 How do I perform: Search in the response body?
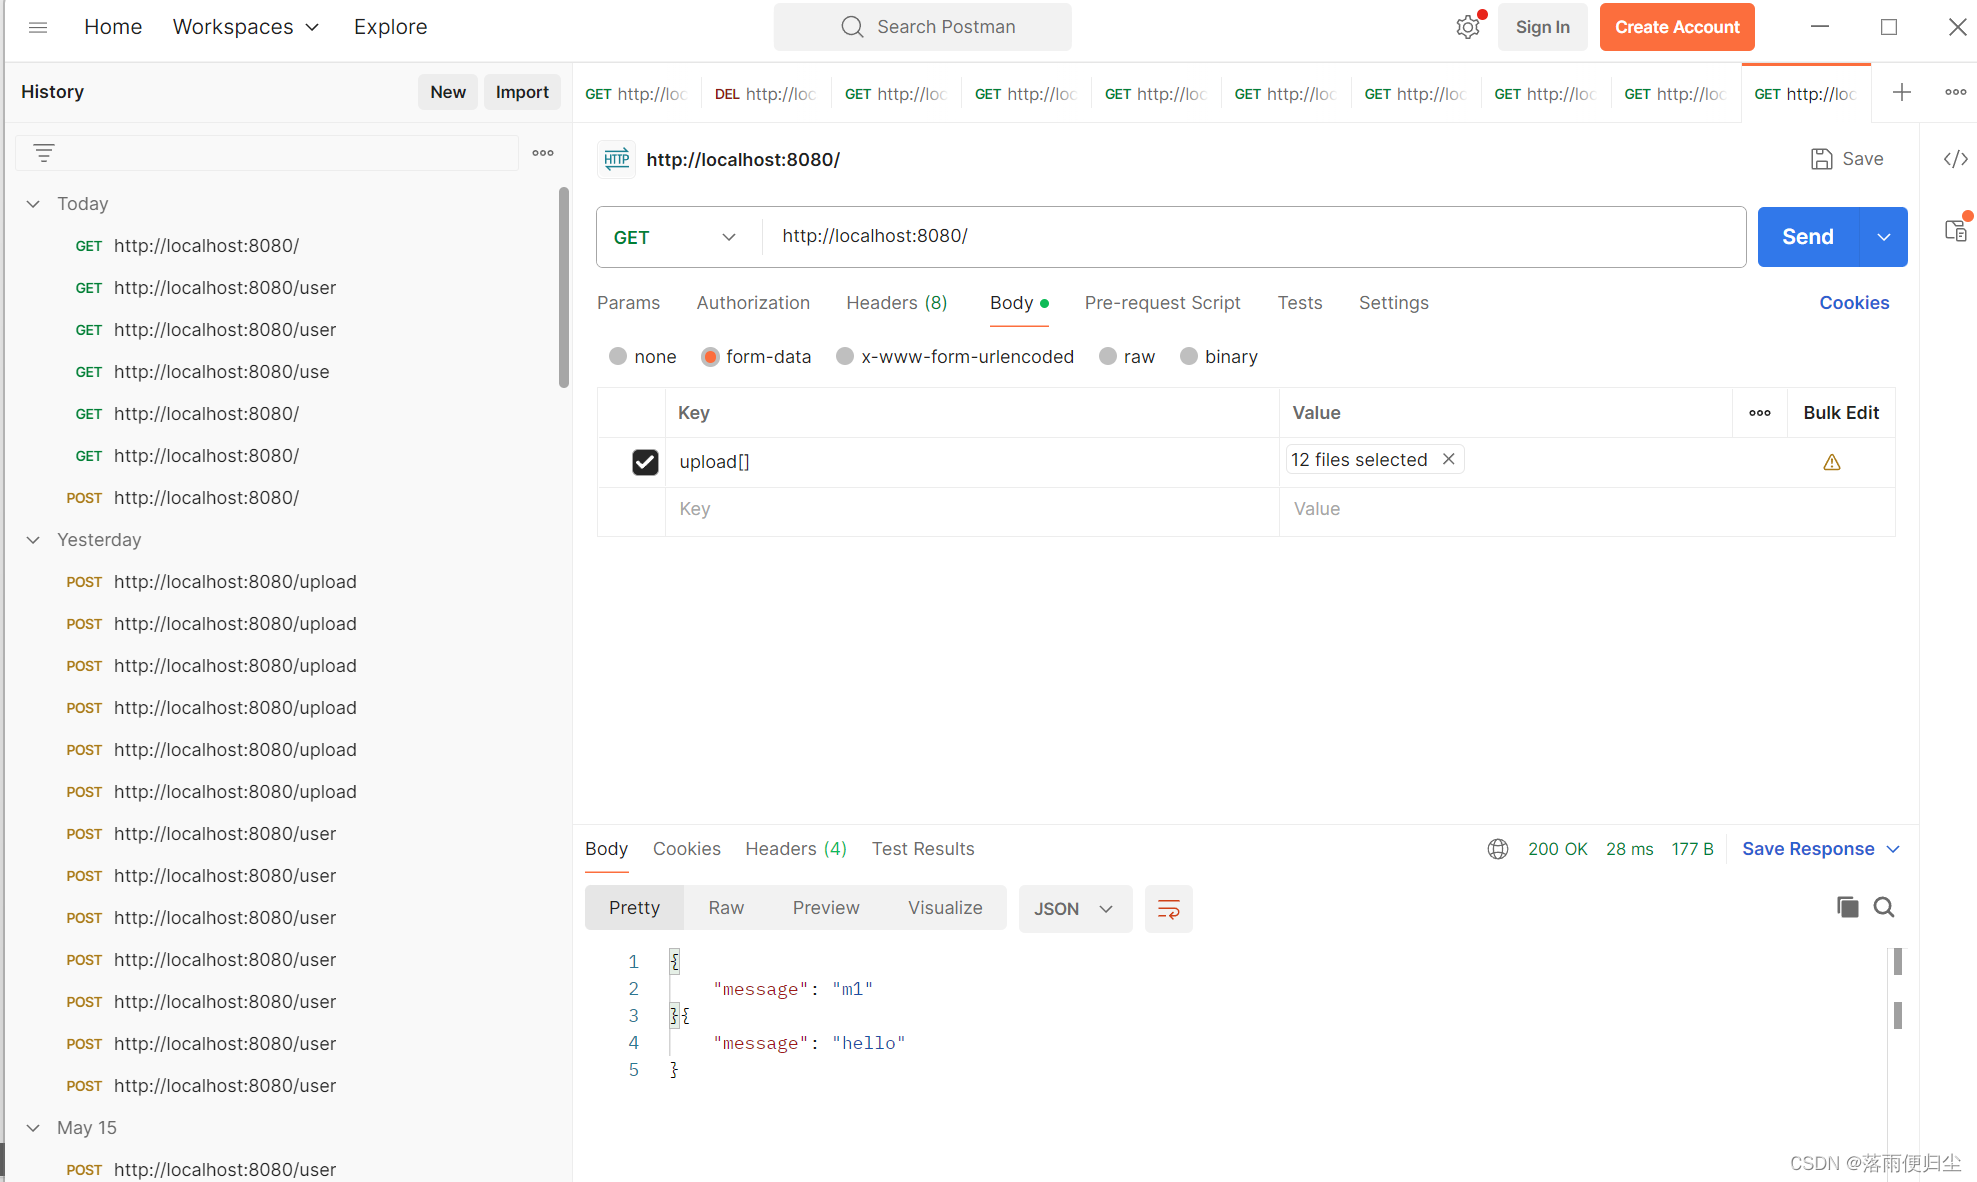pyautogui.click(x=1884, y=907)
